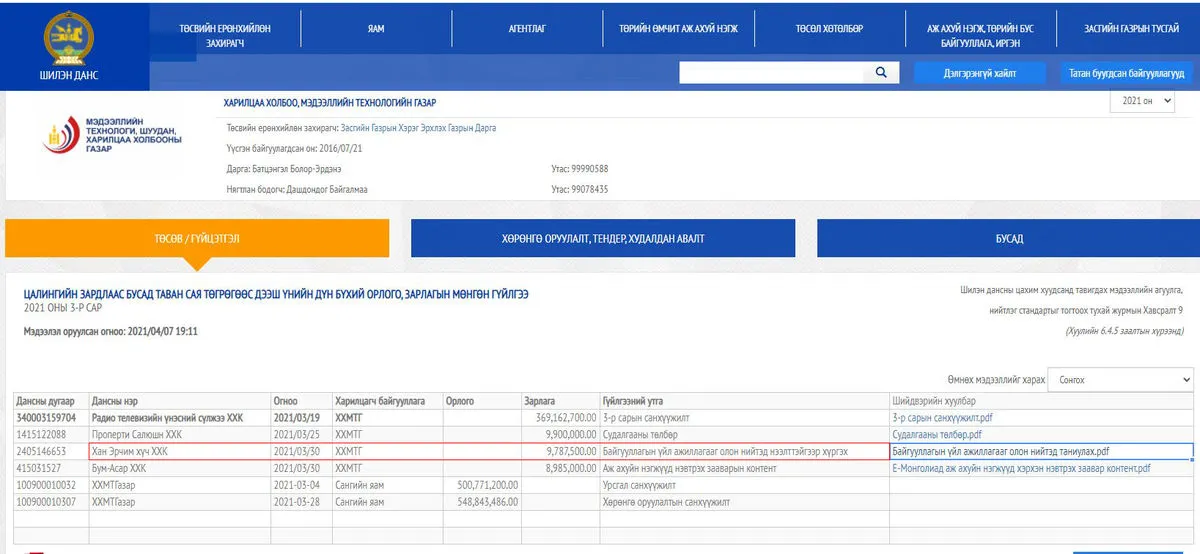Open Е-Монголиад заавар контент.pdf link
The width and height of the screenshot is (1200, 554).
pyautogui.click(x=1021, y=468)
